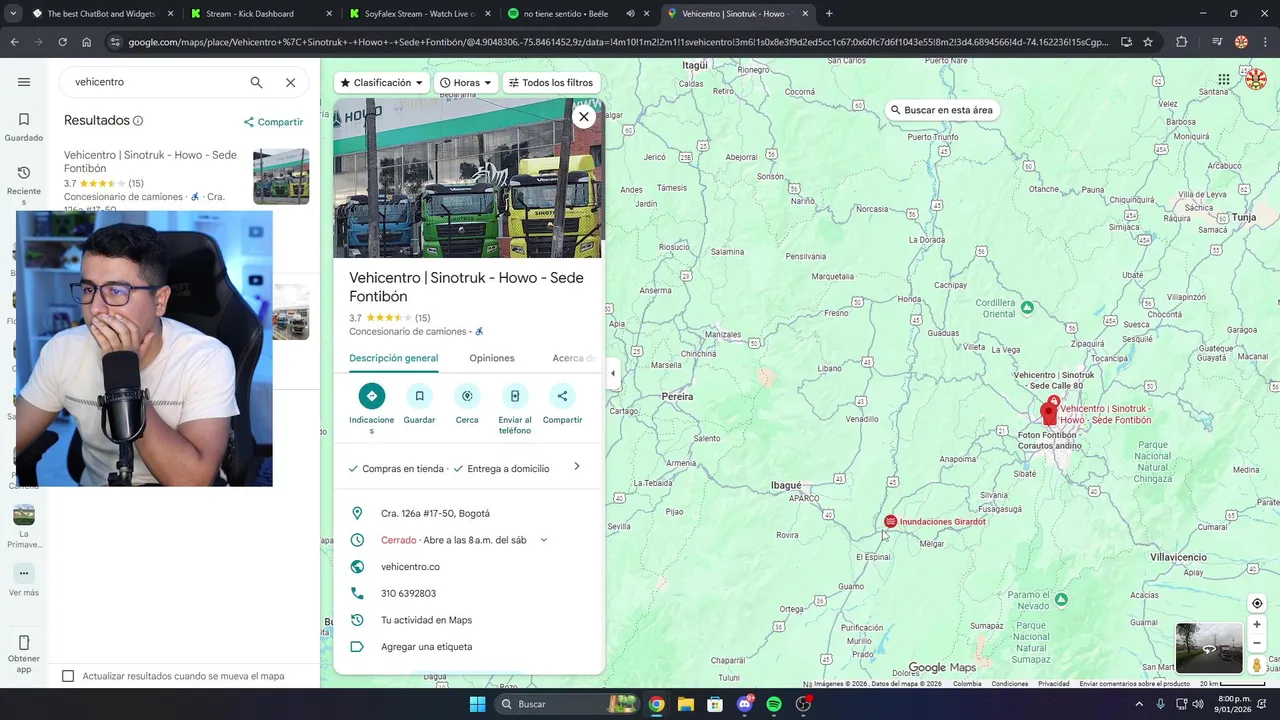Viewport: 1280px width, 720px height.
Task: Clear the vehicentro search text
Action: (x=290, y=82)
